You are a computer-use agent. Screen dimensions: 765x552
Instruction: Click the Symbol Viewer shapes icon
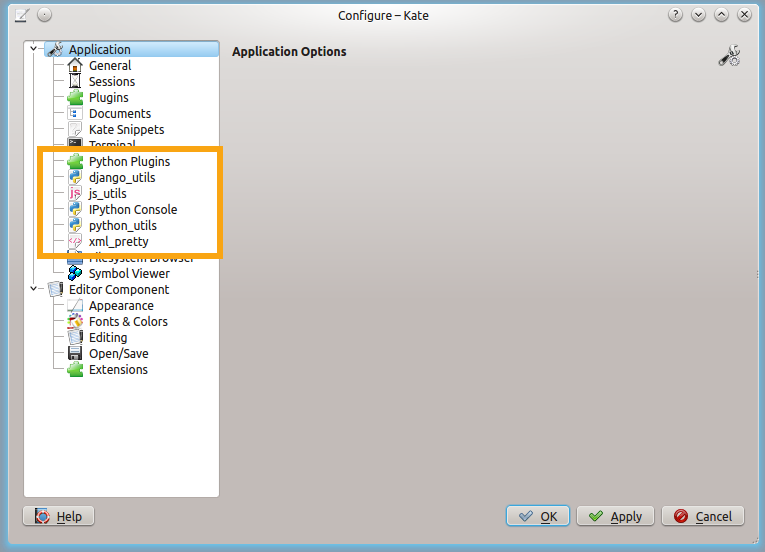[x=75, y=273]
